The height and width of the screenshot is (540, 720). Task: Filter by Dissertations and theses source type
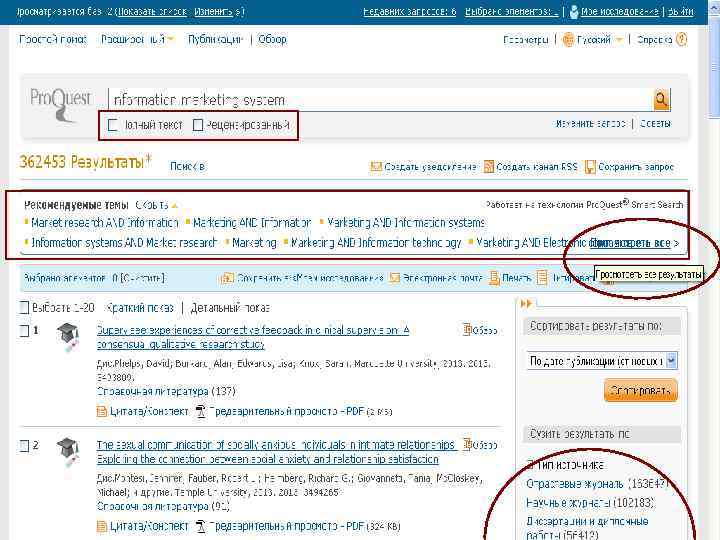(587, 528)
